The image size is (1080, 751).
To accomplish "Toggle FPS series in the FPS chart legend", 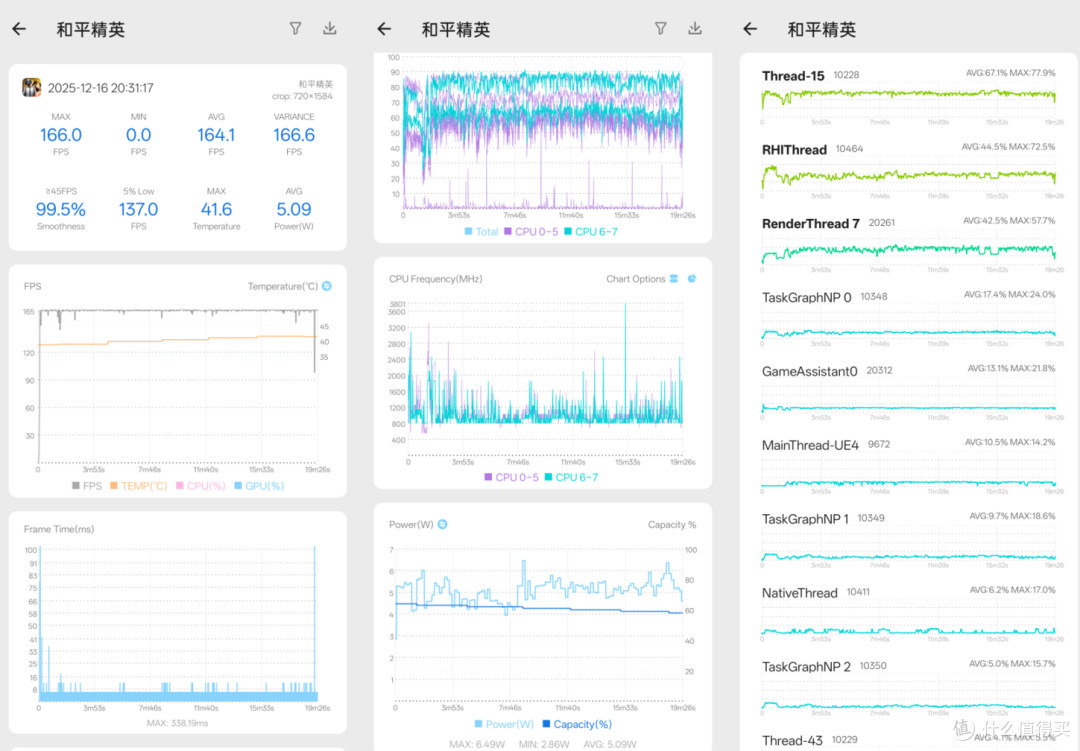I will [87, 486].
